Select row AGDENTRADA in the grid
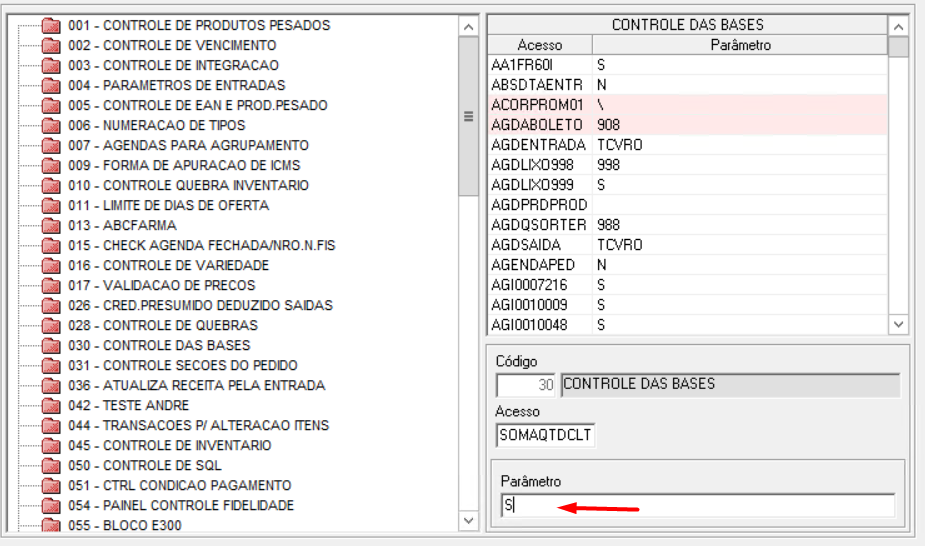925x546 pixels. [687, 145]
